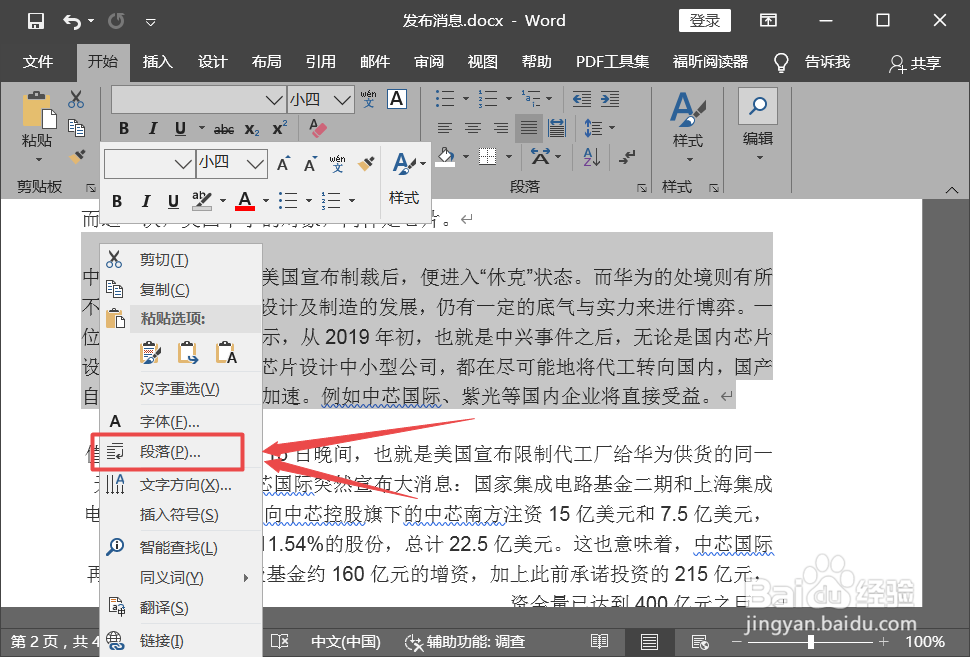The height and width of the screenshot is (657, 970).
Task: Toggle Bold in the mini toolbar
Action: (x=117, y=201)
